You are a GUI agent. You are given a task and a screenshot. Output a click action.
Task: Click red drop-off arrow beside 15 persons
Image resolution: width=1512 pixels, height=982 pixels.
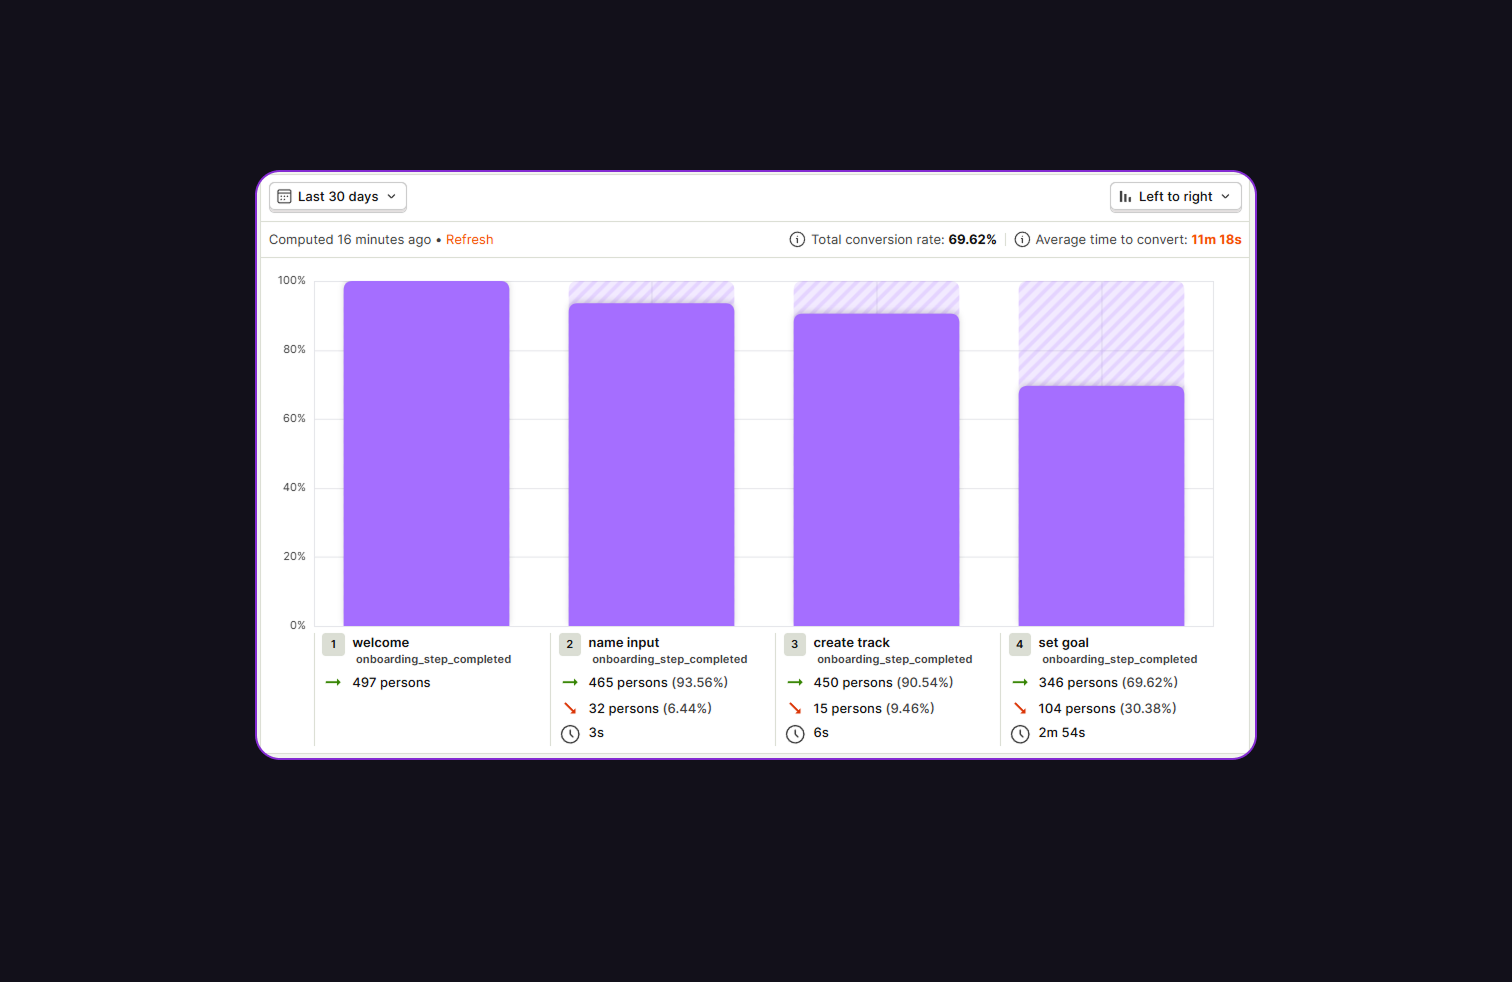coord(795,709)
